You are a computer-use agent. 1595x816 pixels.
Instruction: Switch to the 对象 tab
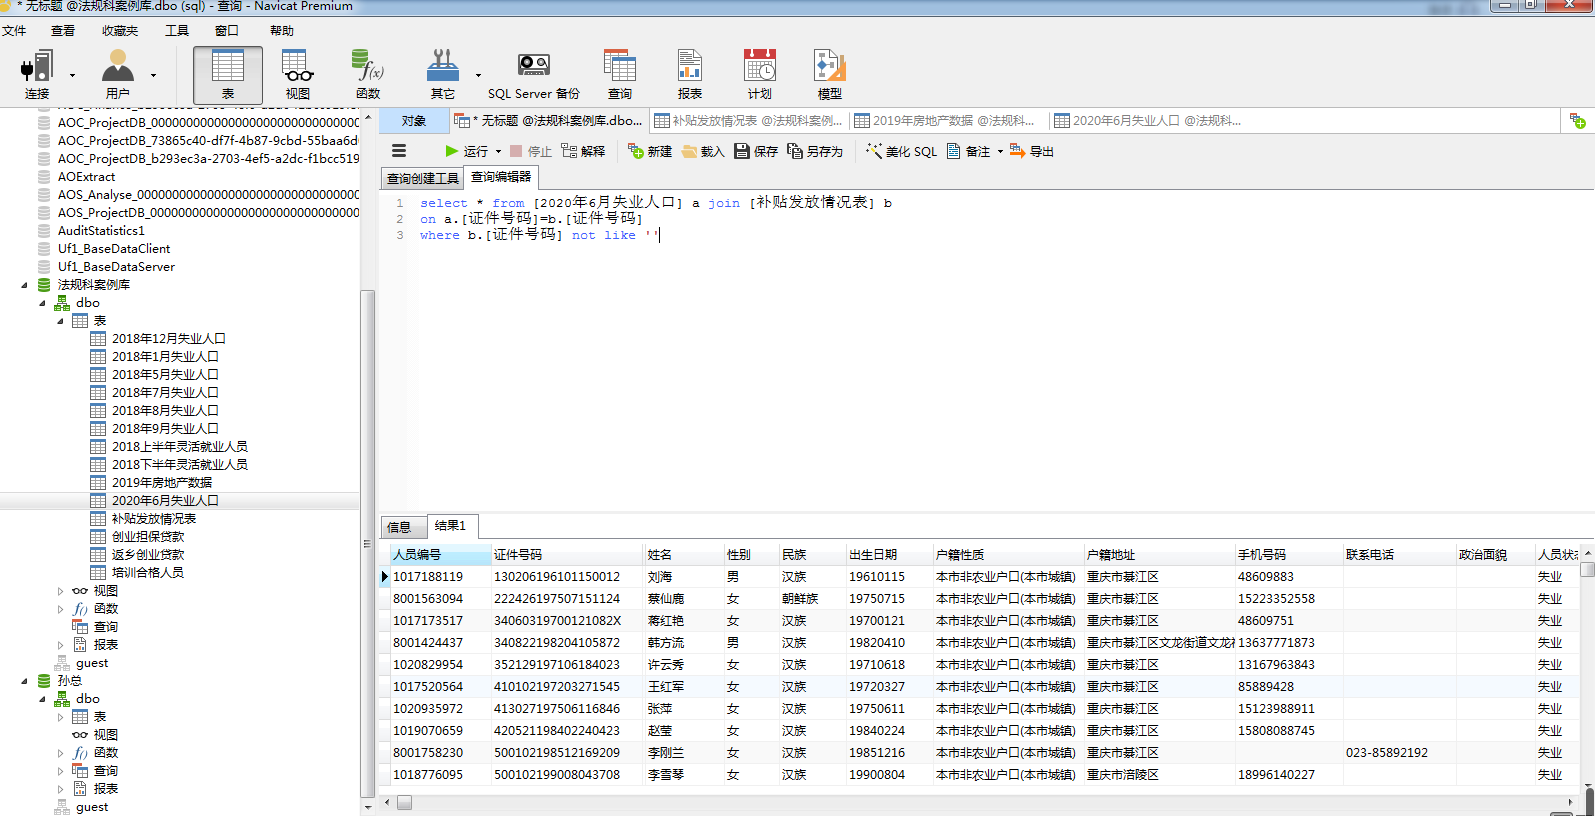413,121
